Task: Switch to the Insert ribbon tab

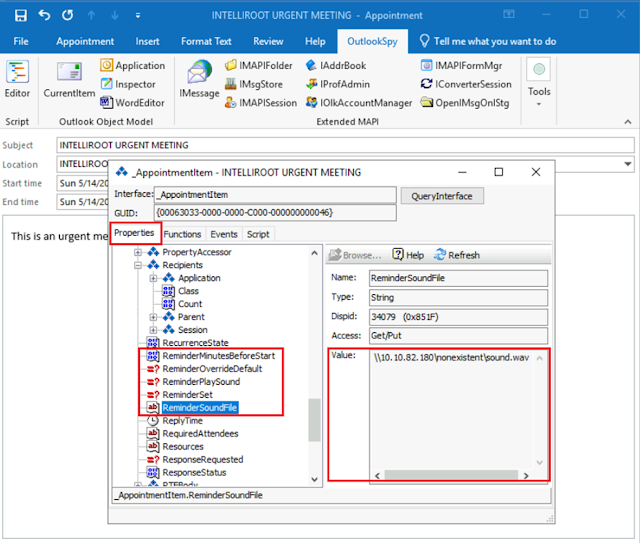Action: pyautogui.click(x=147, y=41)
